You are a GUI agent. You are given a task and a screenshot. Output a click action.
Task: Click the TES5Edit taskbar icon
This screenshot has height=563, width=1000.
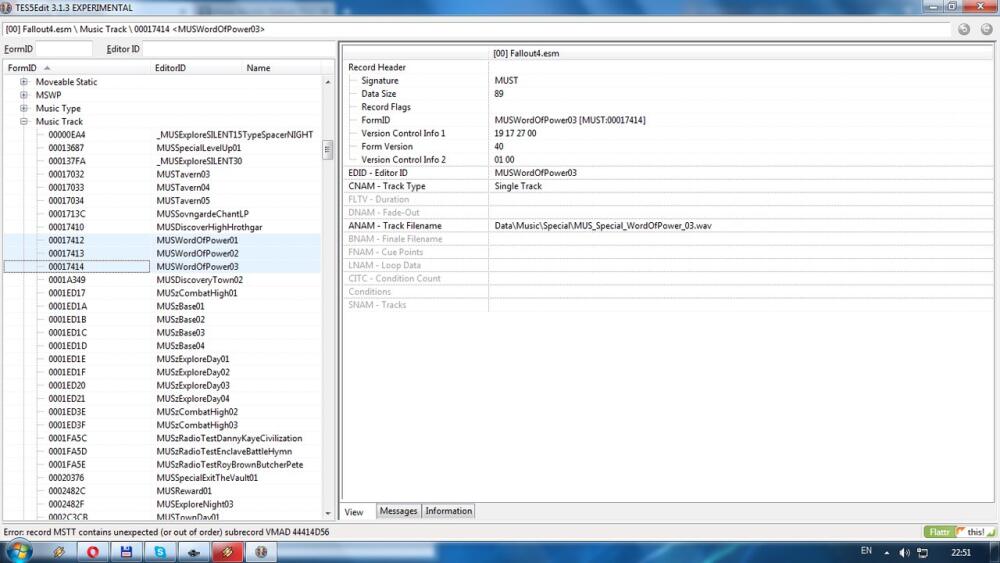click(x=261, y=552)
